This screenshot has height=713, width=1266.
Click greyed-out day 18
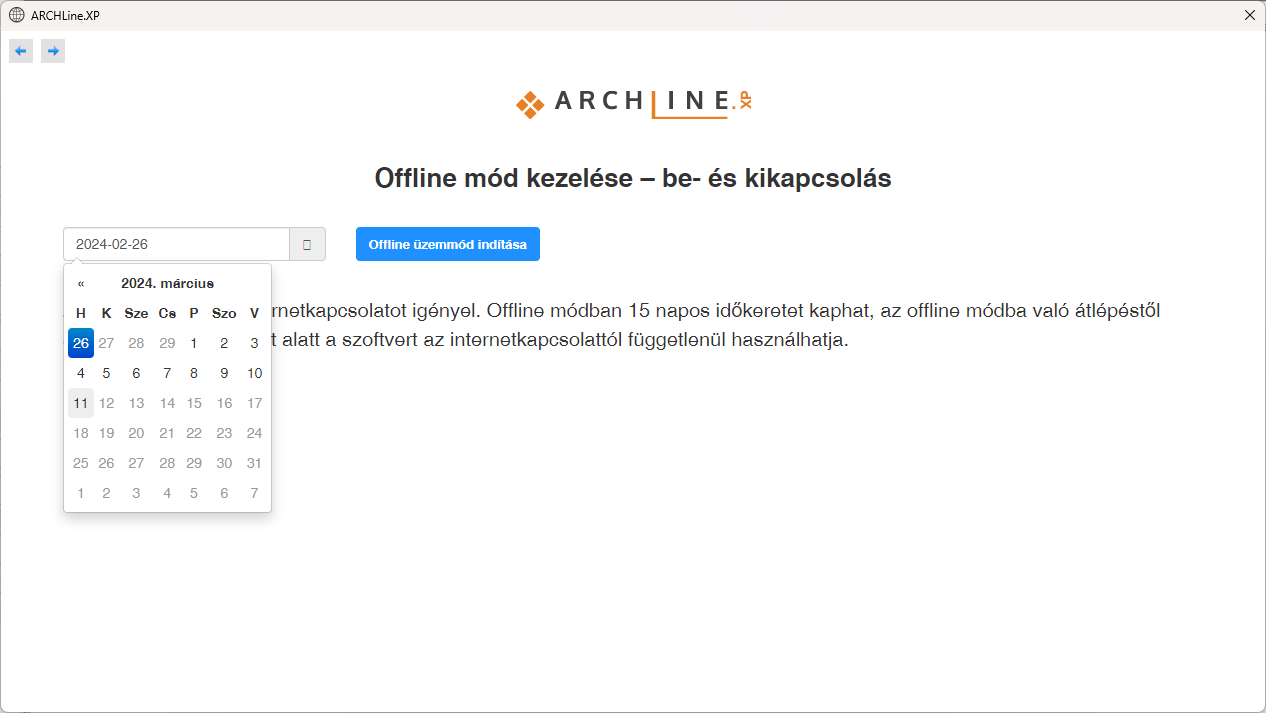[x=81, y=433]
